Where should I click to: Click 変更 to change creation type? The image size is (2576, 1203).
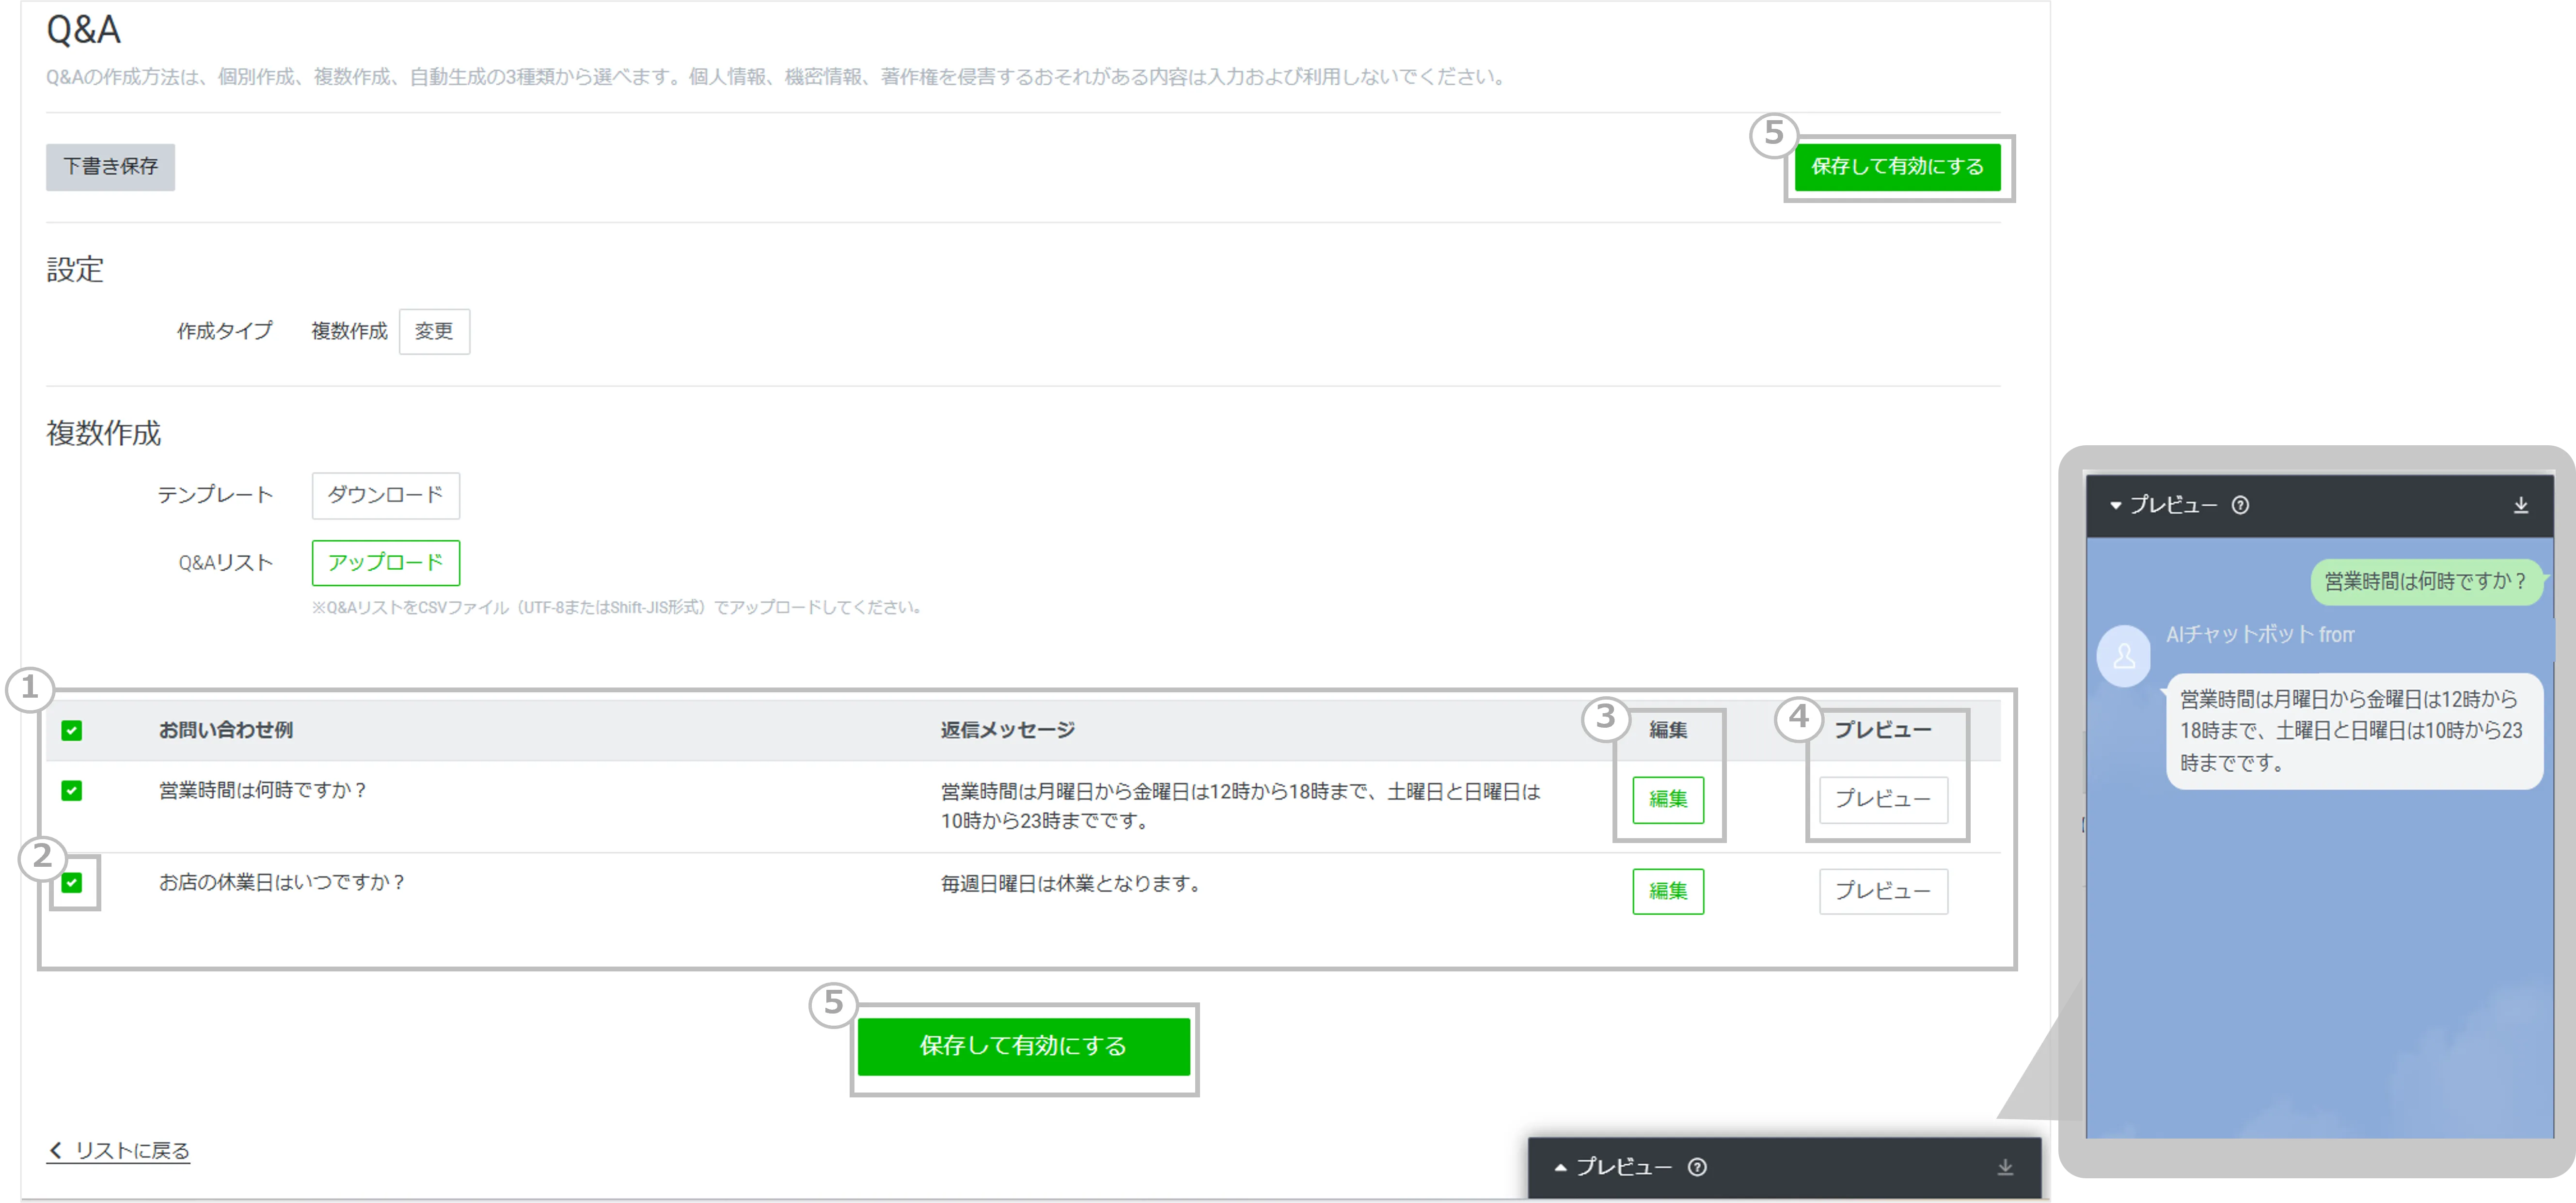click(434, 331)
